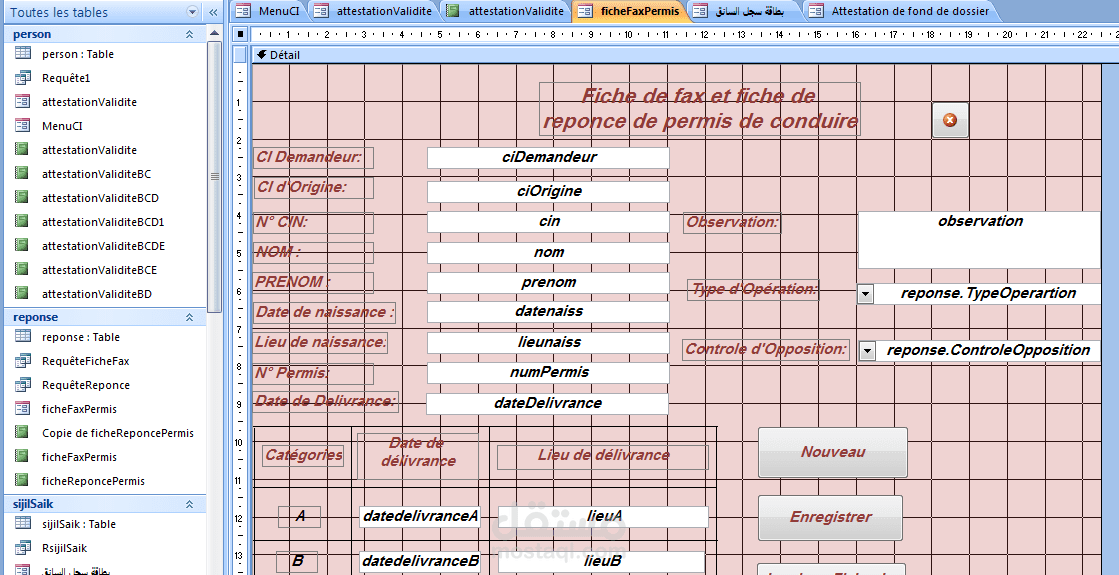Select the CI Demandeur: label
Image resolution: width=1119 pixels, height=575 pixels.
coord(313,158)
